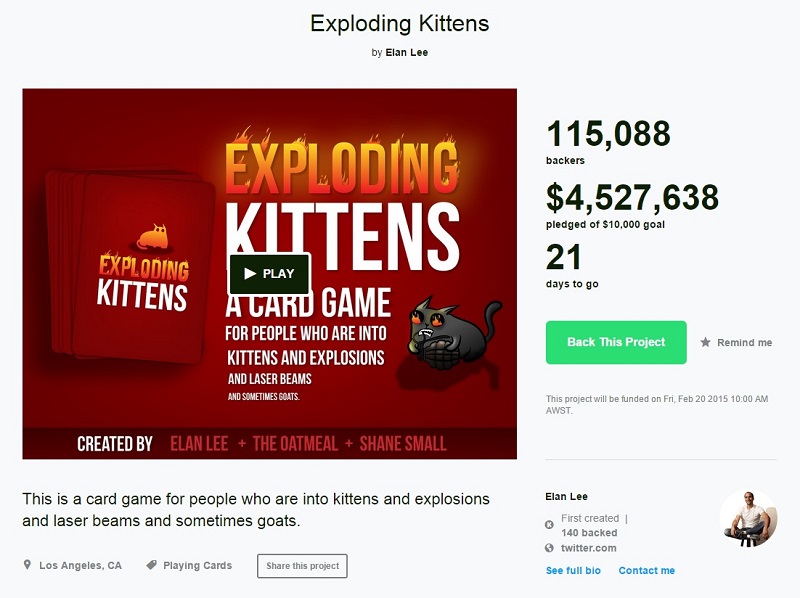Open the Los Angeles, CA location link
The width and height of the screenshot is (800, 598).
[80, 565]
